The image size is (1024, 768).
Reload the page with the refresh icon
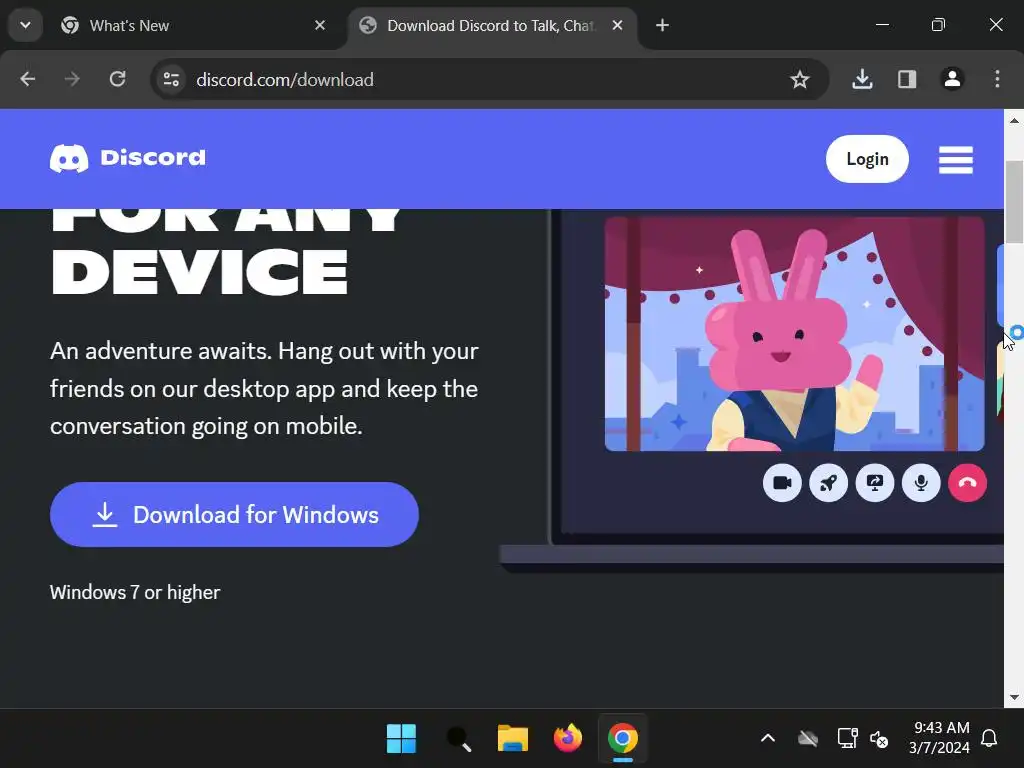point(118,79)
